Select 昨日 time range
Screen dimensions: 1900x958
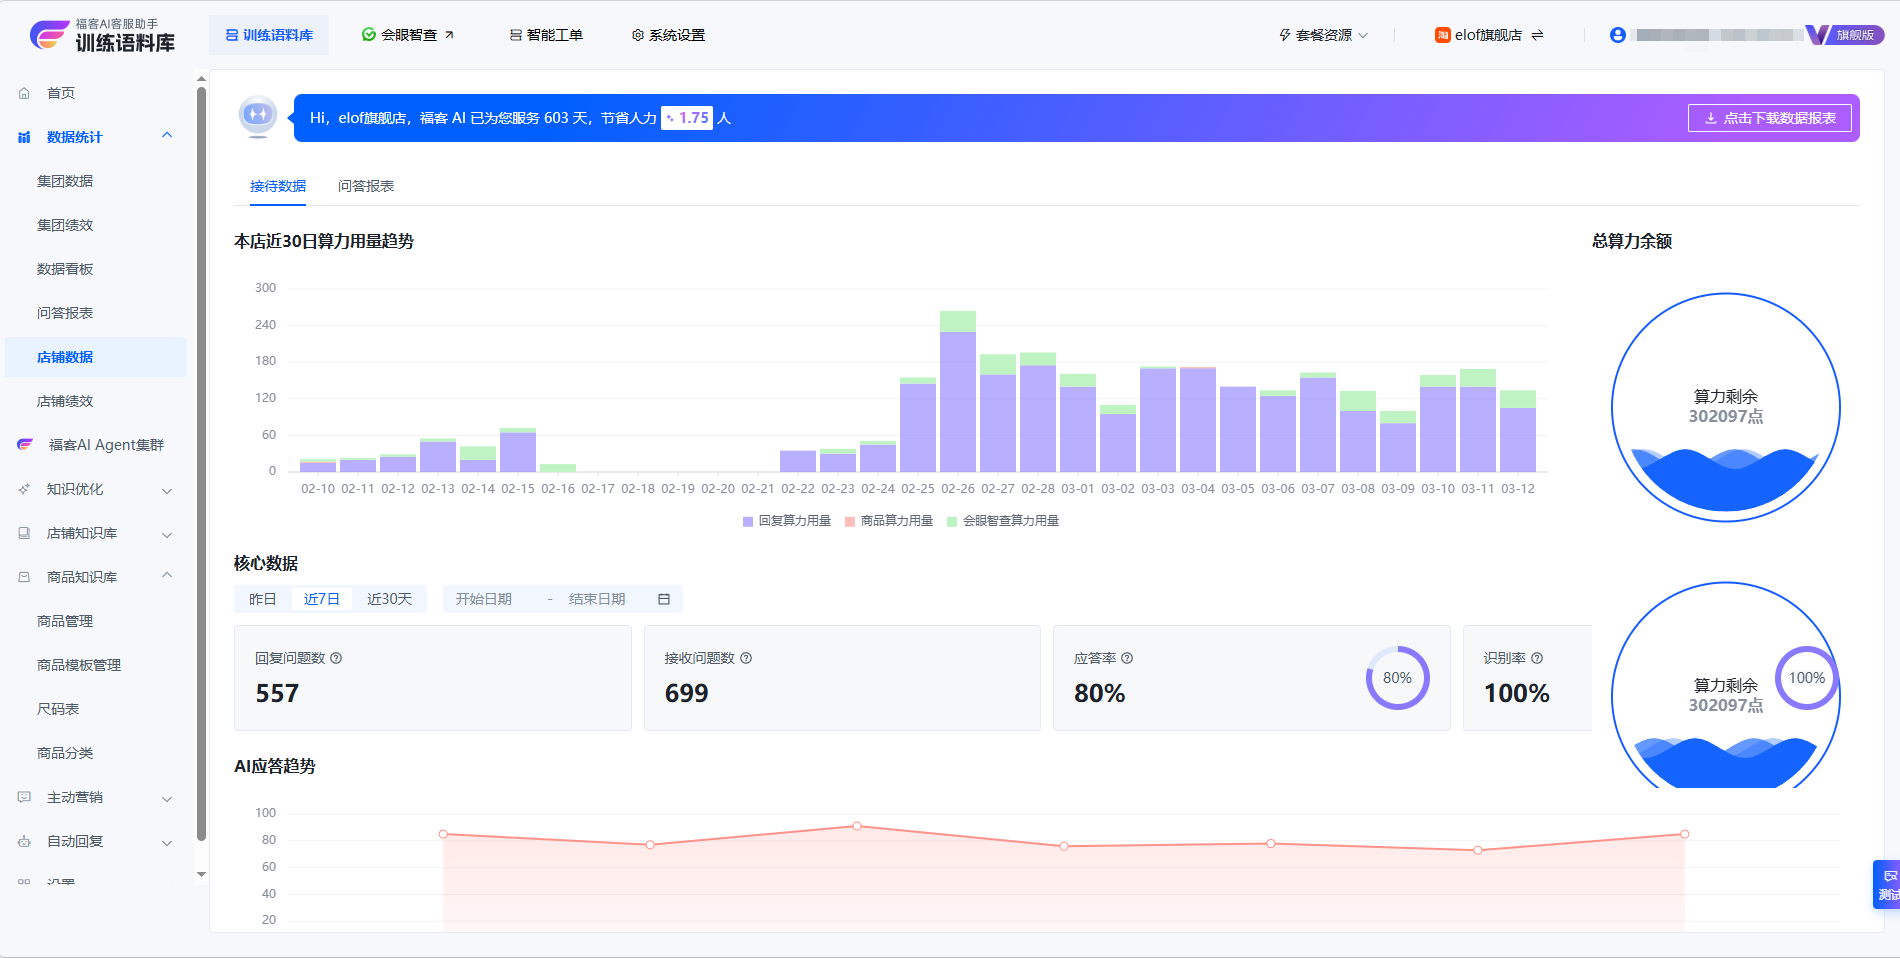coord(263,599)
